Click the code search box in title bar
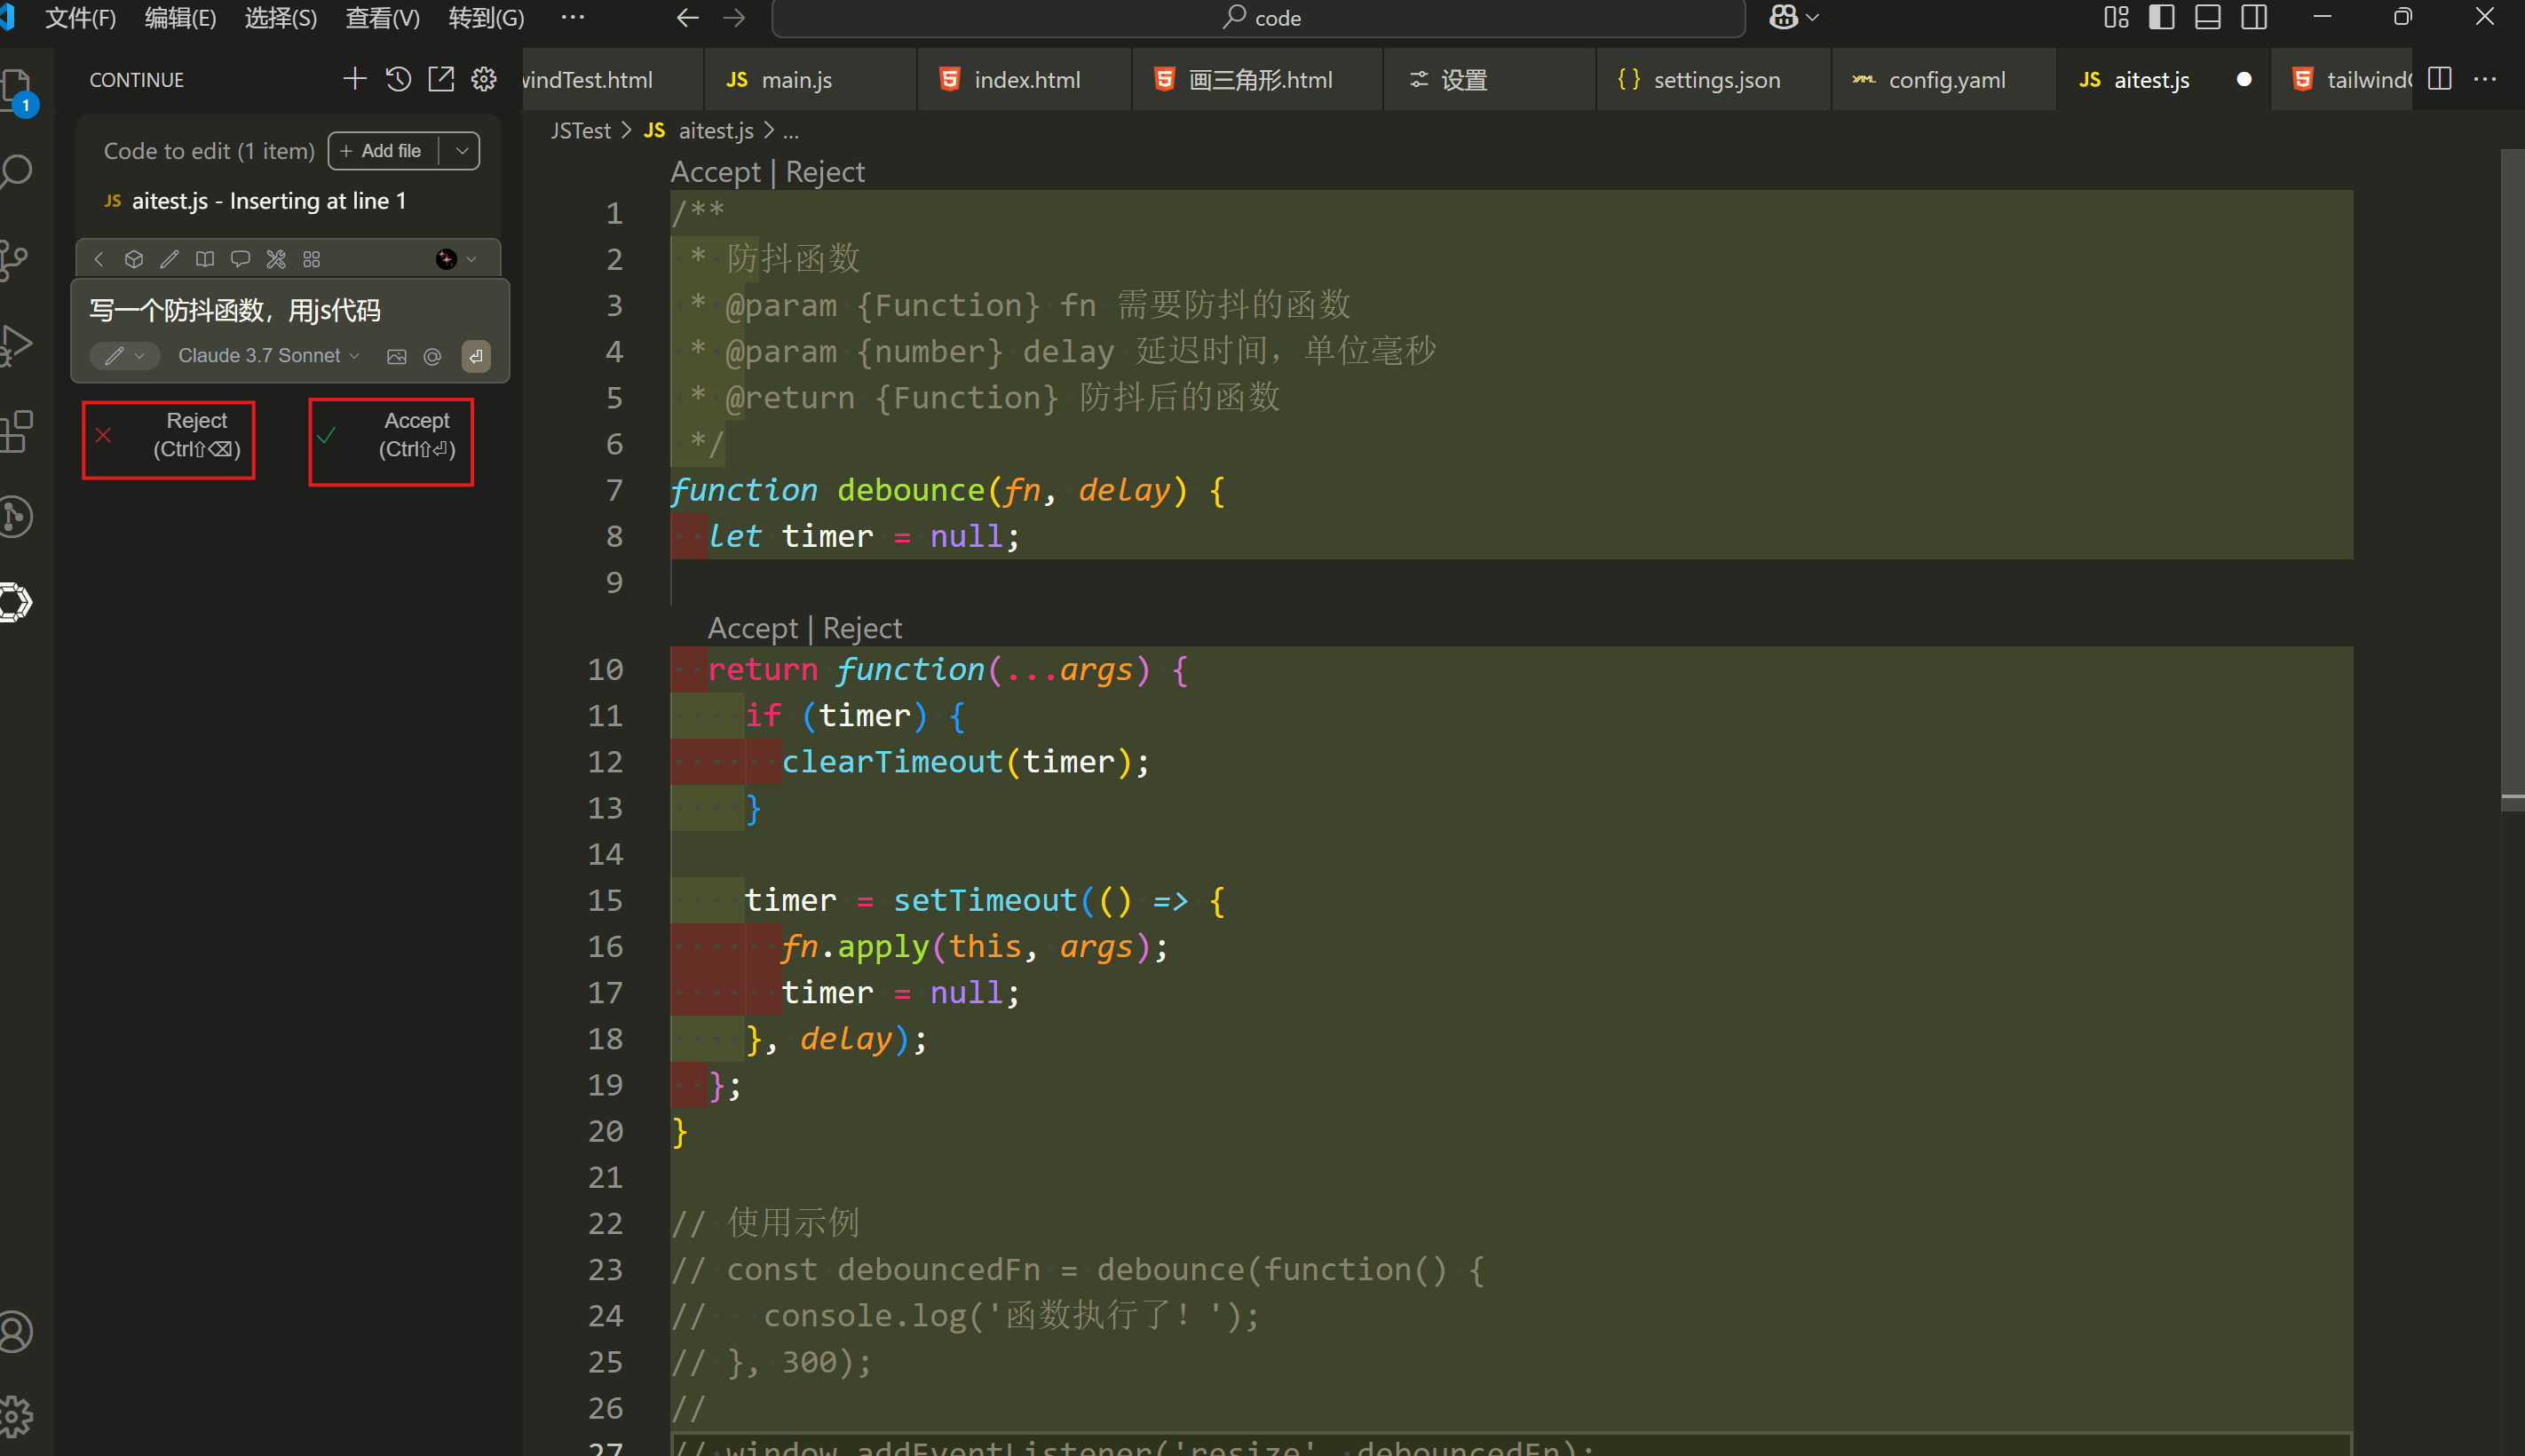 (x=1258, y=18)
